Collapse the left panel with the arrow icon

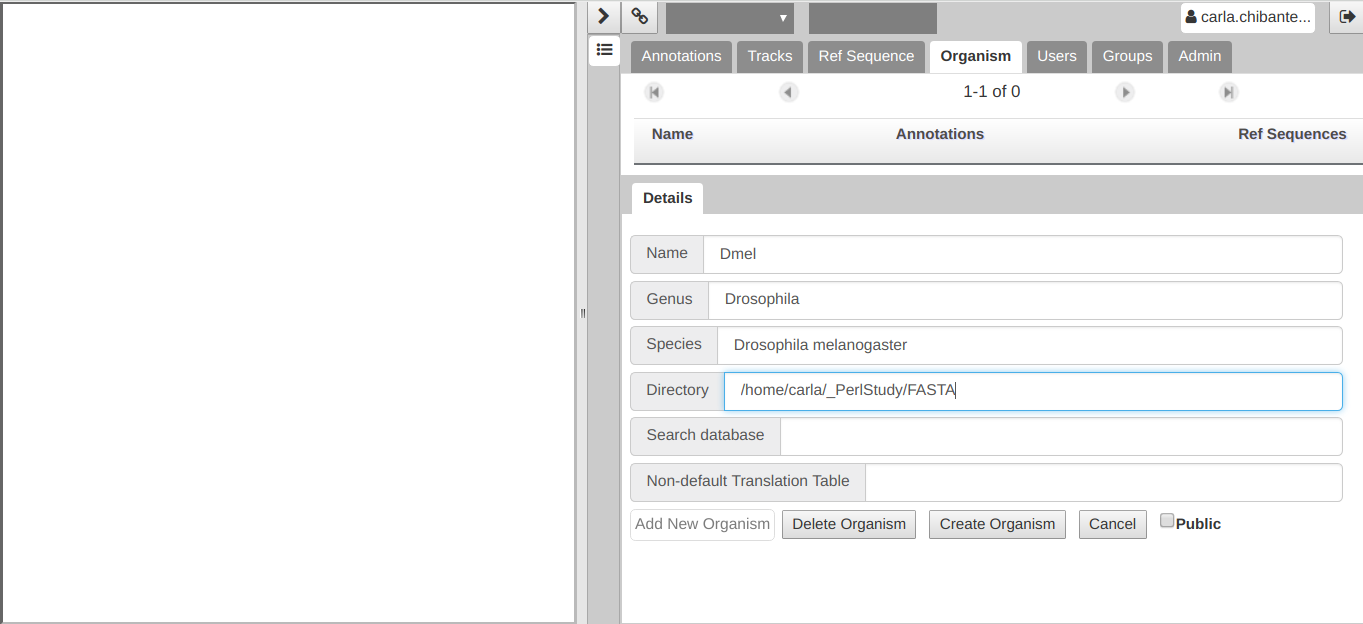point(602,16)
